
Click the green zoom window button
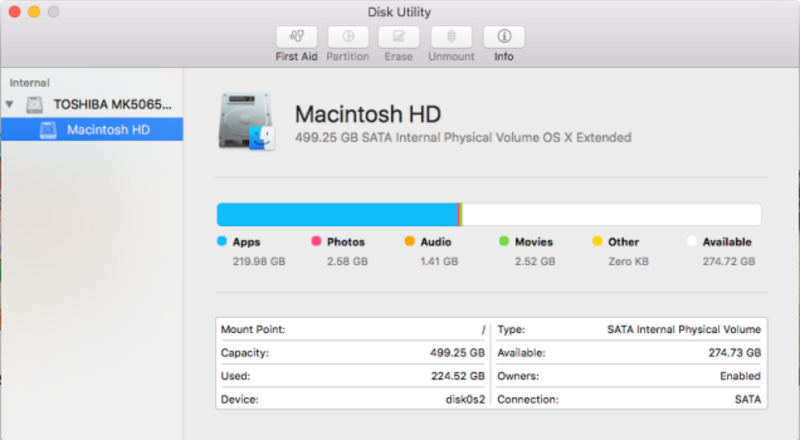pyautogui.click(x=53, y=11)
